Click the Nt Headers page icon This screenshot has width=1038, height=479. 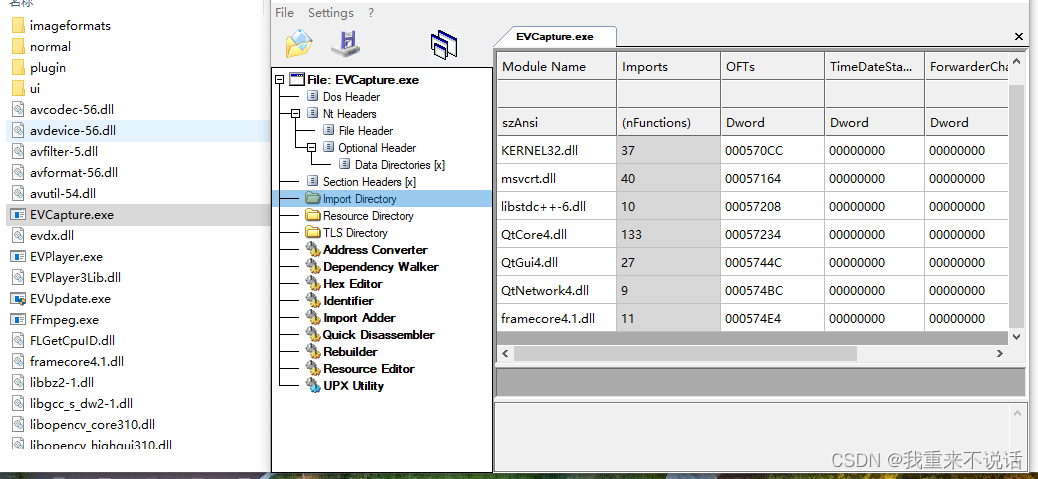pos(312,114)
